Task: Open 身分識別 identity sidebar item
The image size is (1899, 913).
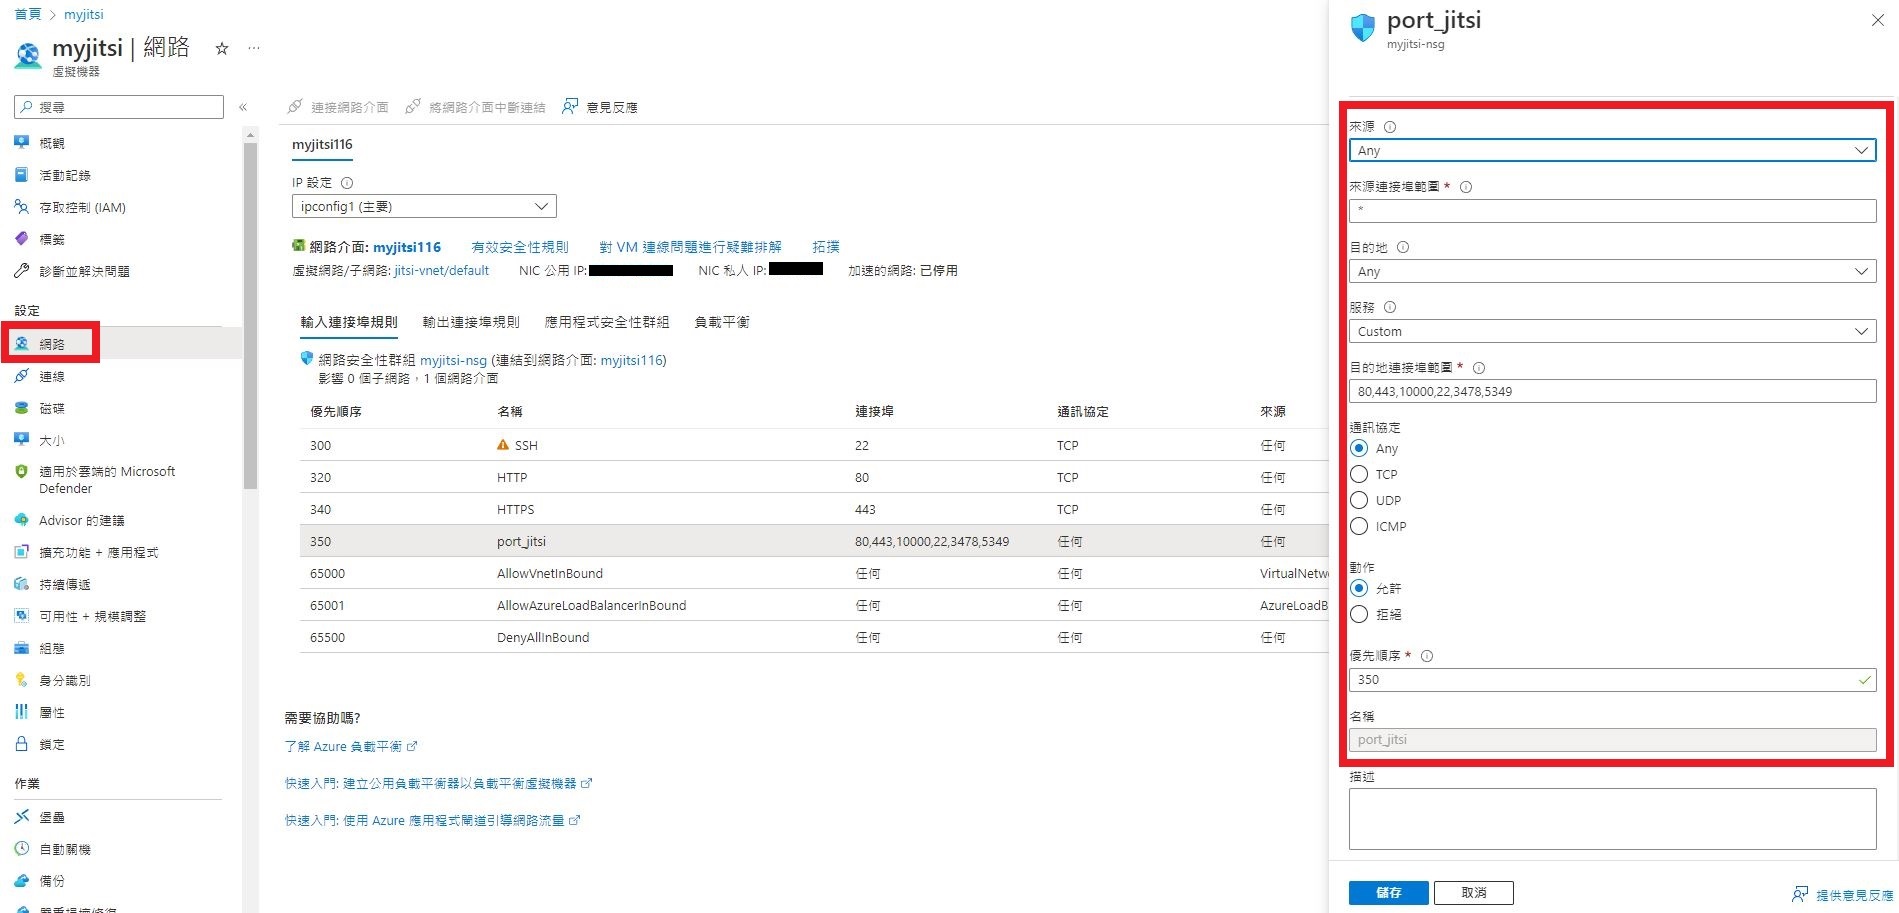Action: click(64, 680)
